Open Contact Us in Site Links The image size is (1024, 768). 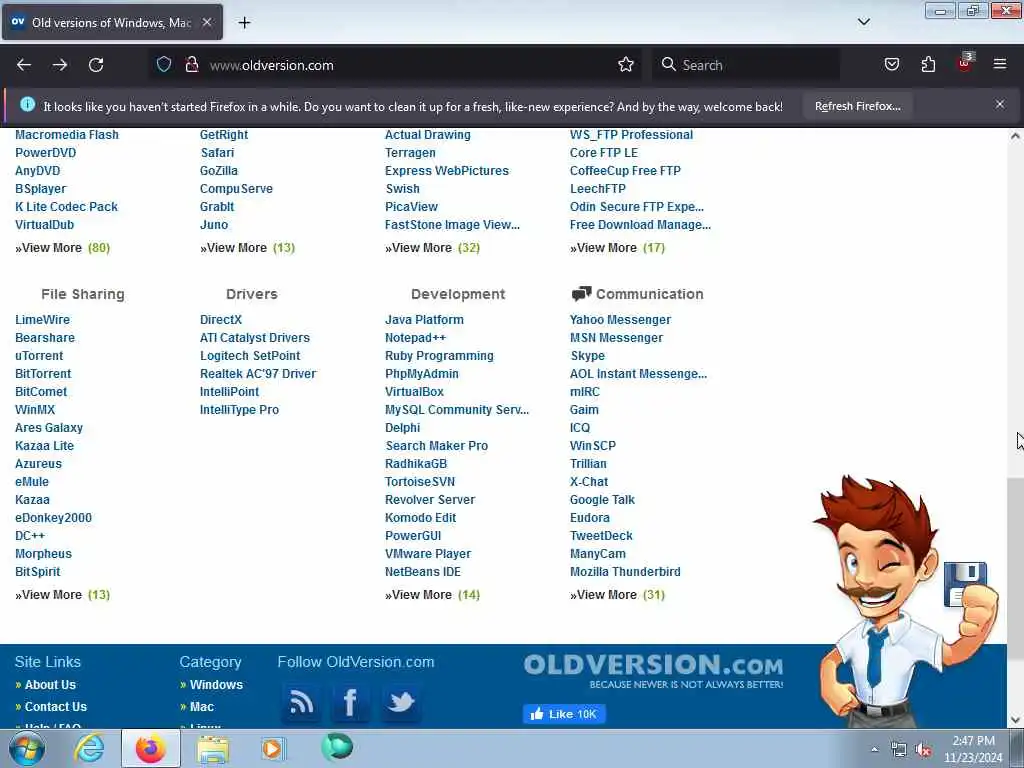tap(56, 707)
